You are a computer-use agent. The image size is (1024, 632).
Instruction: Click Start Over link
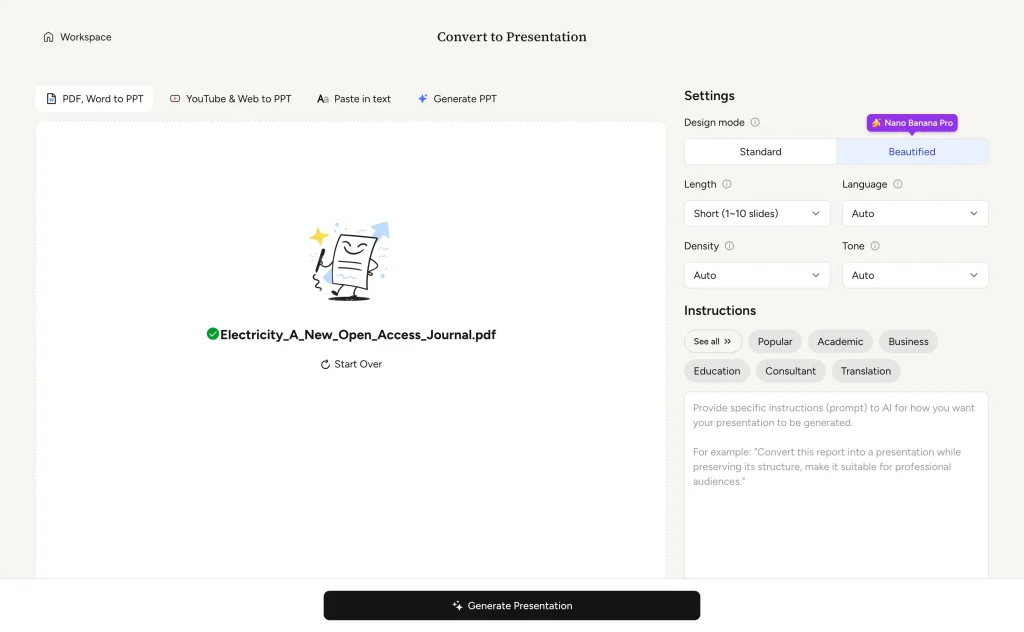[x=351, y=364]
